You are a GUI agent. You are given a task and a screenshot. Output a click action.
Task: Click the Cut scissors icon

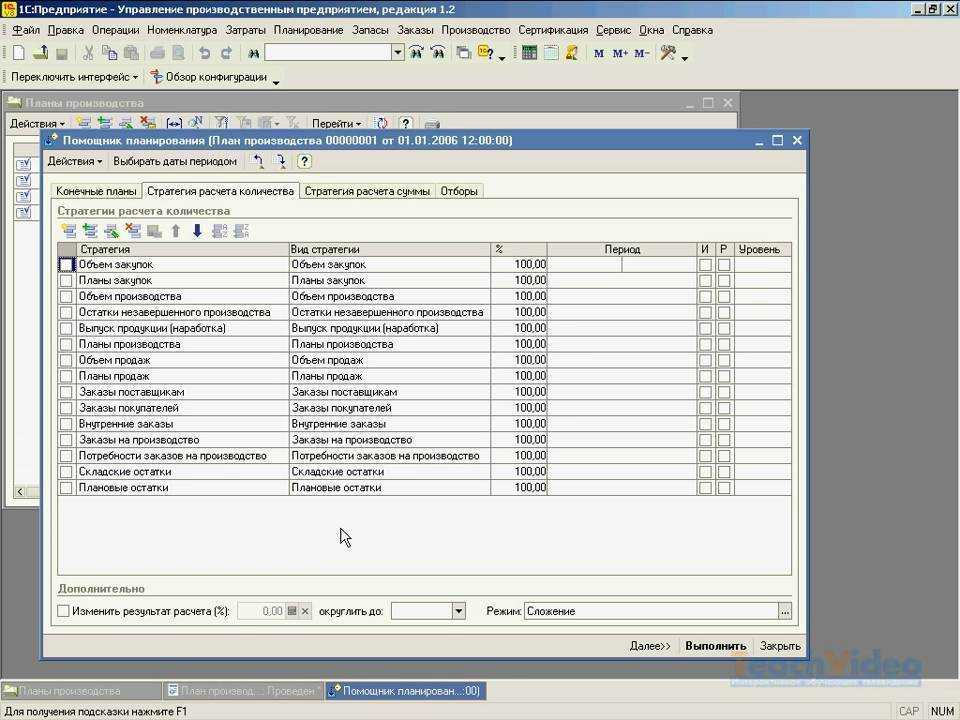(x=88, y=53)
